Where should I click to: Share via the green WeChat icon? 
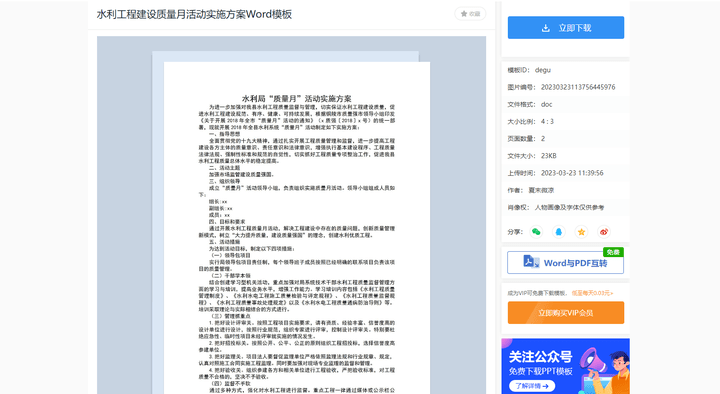536,232
